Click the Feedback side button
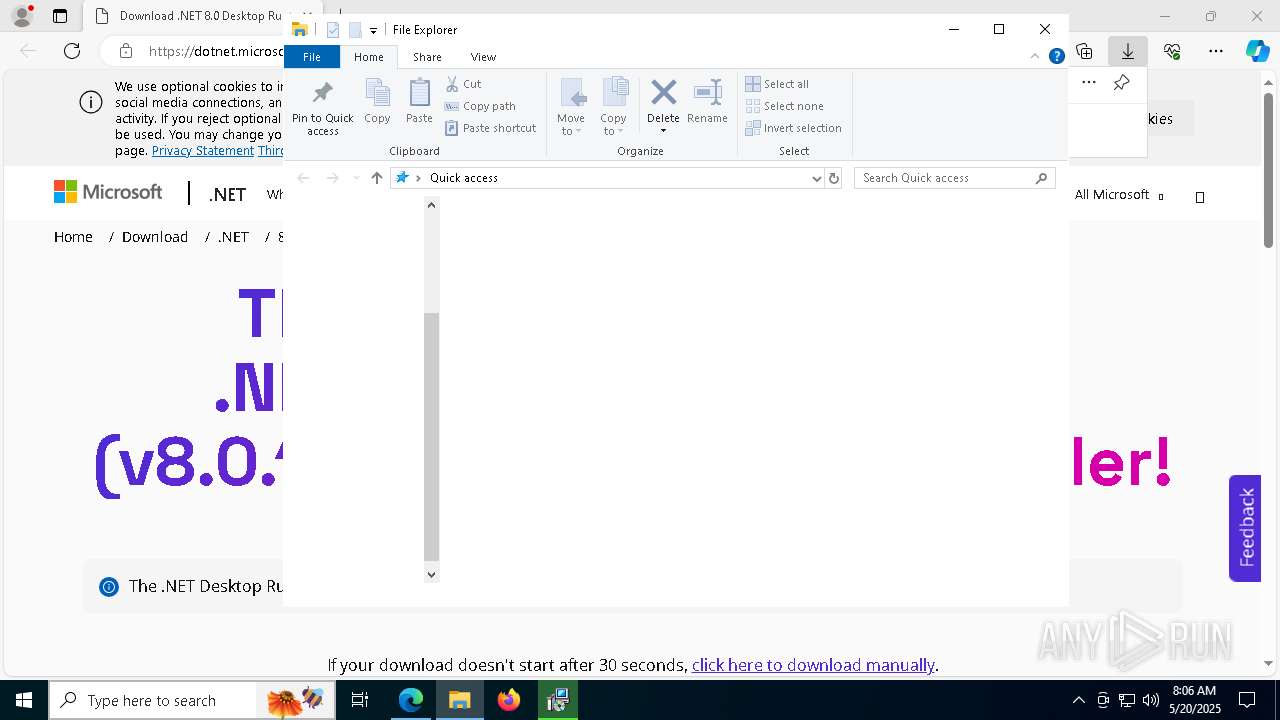The height and width of the screenshot is (720, 1280). click(1245, 528)
